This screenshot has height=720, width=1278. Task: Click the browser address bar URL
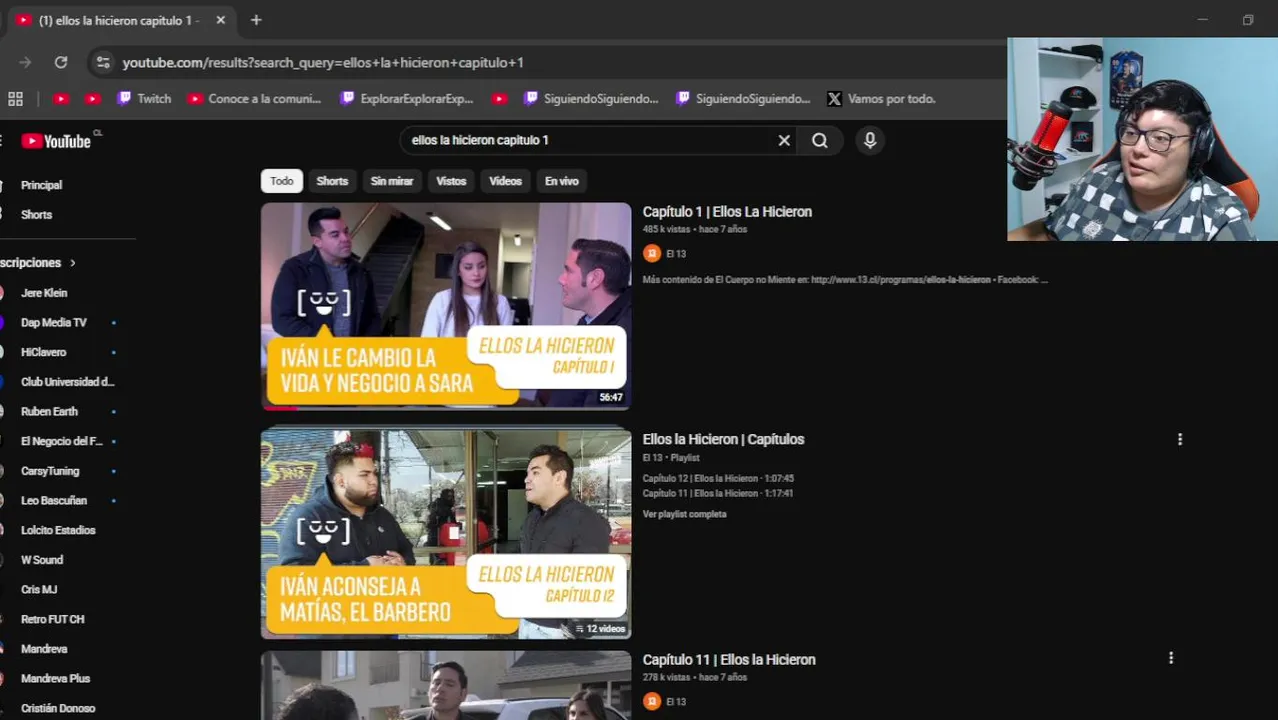323,62
